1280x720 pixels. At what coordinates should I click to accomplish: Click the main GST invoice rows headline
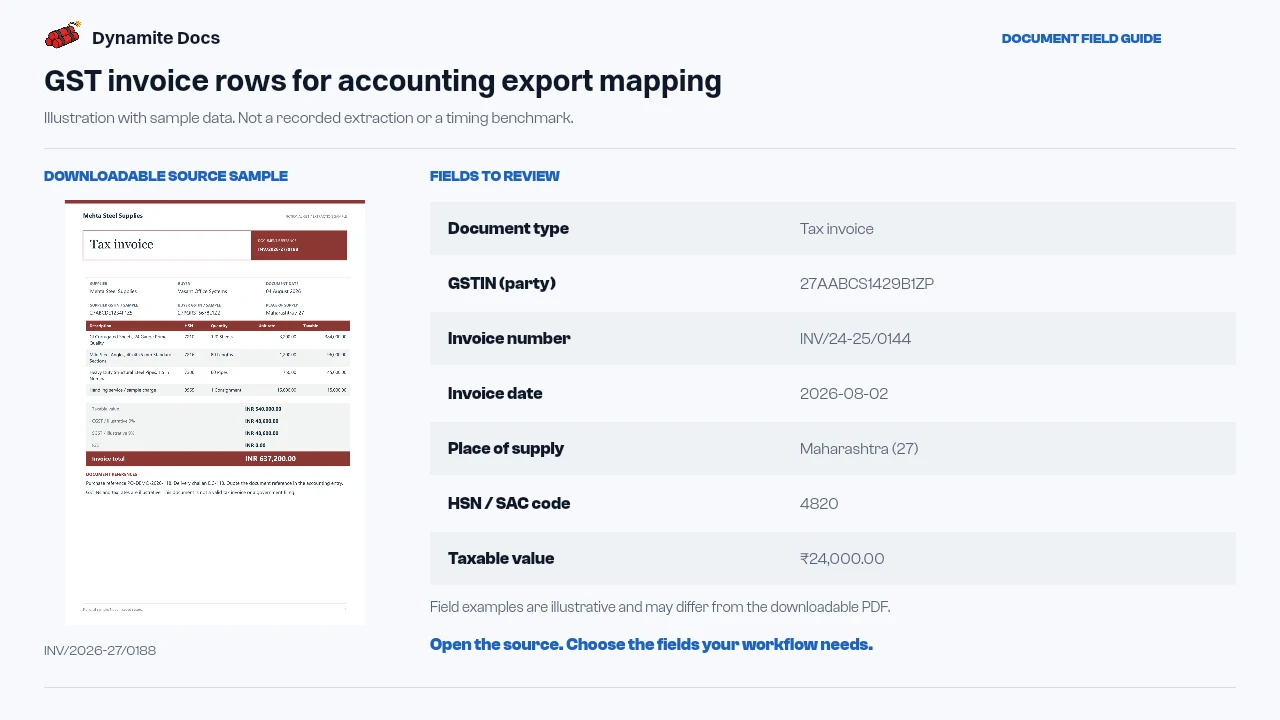click(383, 81)
